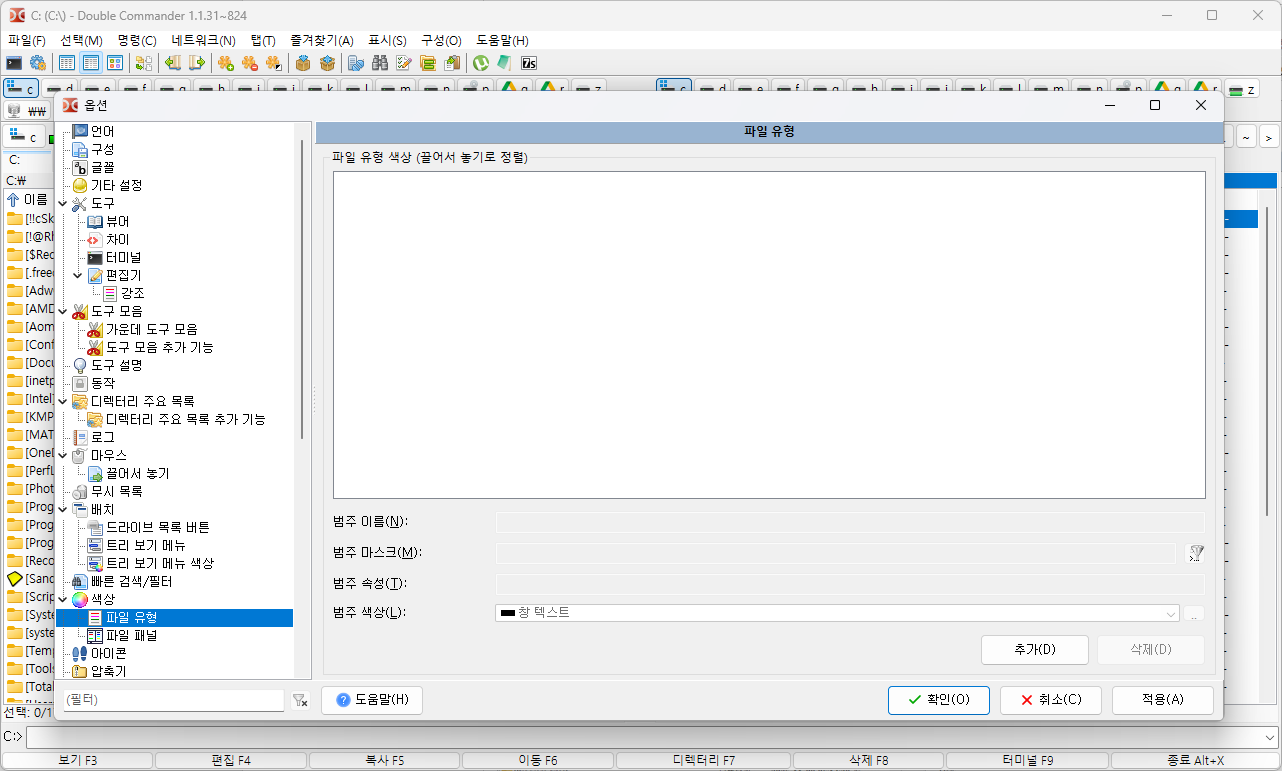Viewport: 1282px width, 771px height.
Task: Clear the options filter with funnel icon
Action: point(300,701)
